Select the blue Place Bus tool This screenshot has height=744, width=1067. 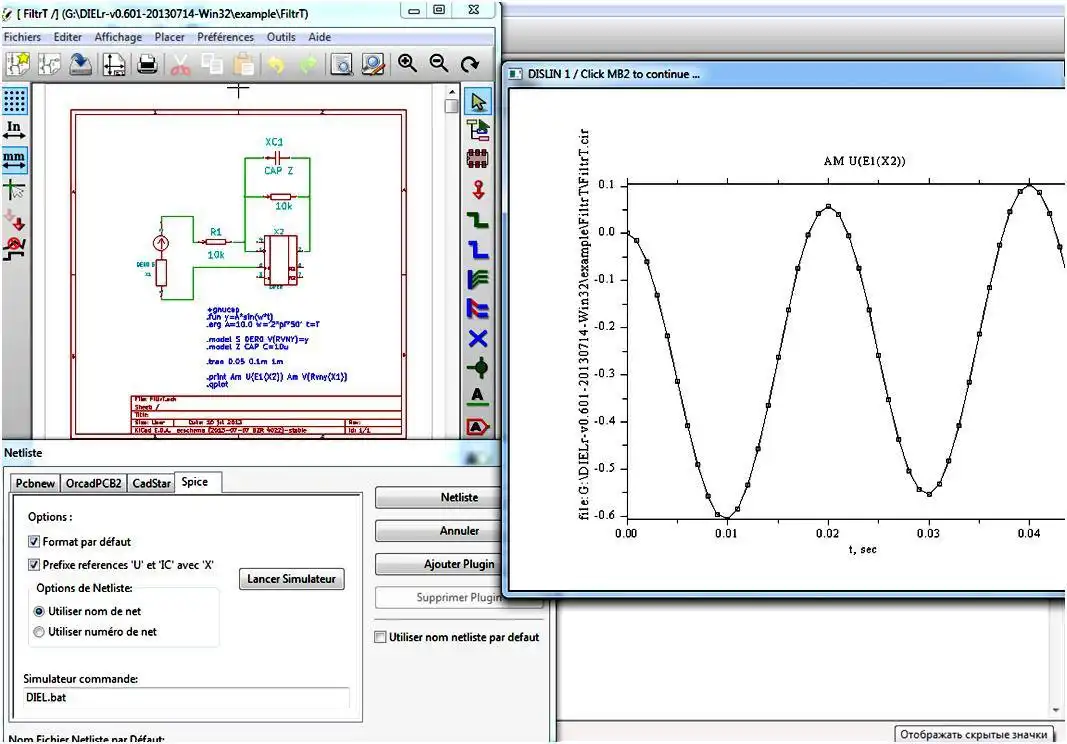pyautogui.click(x=478, y=250)
